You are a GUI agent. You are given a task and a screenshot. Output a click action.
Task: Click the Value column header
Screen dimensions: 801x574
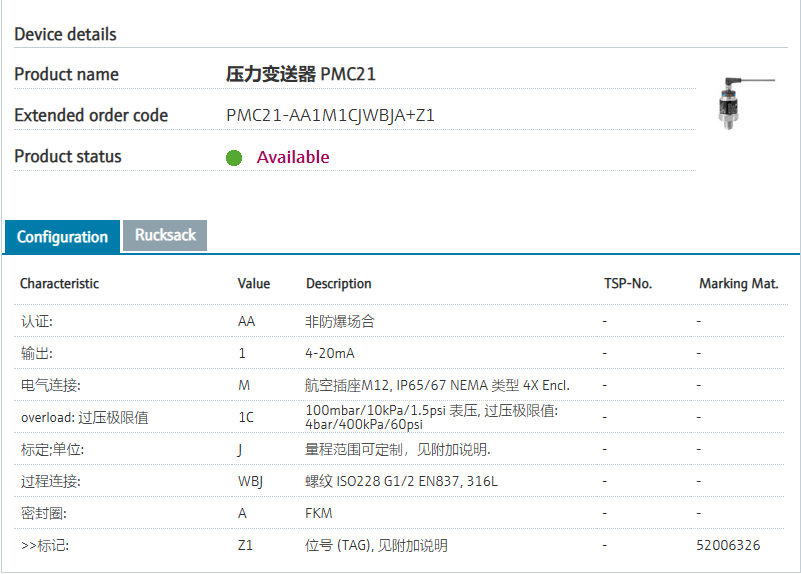pos(254,284)
